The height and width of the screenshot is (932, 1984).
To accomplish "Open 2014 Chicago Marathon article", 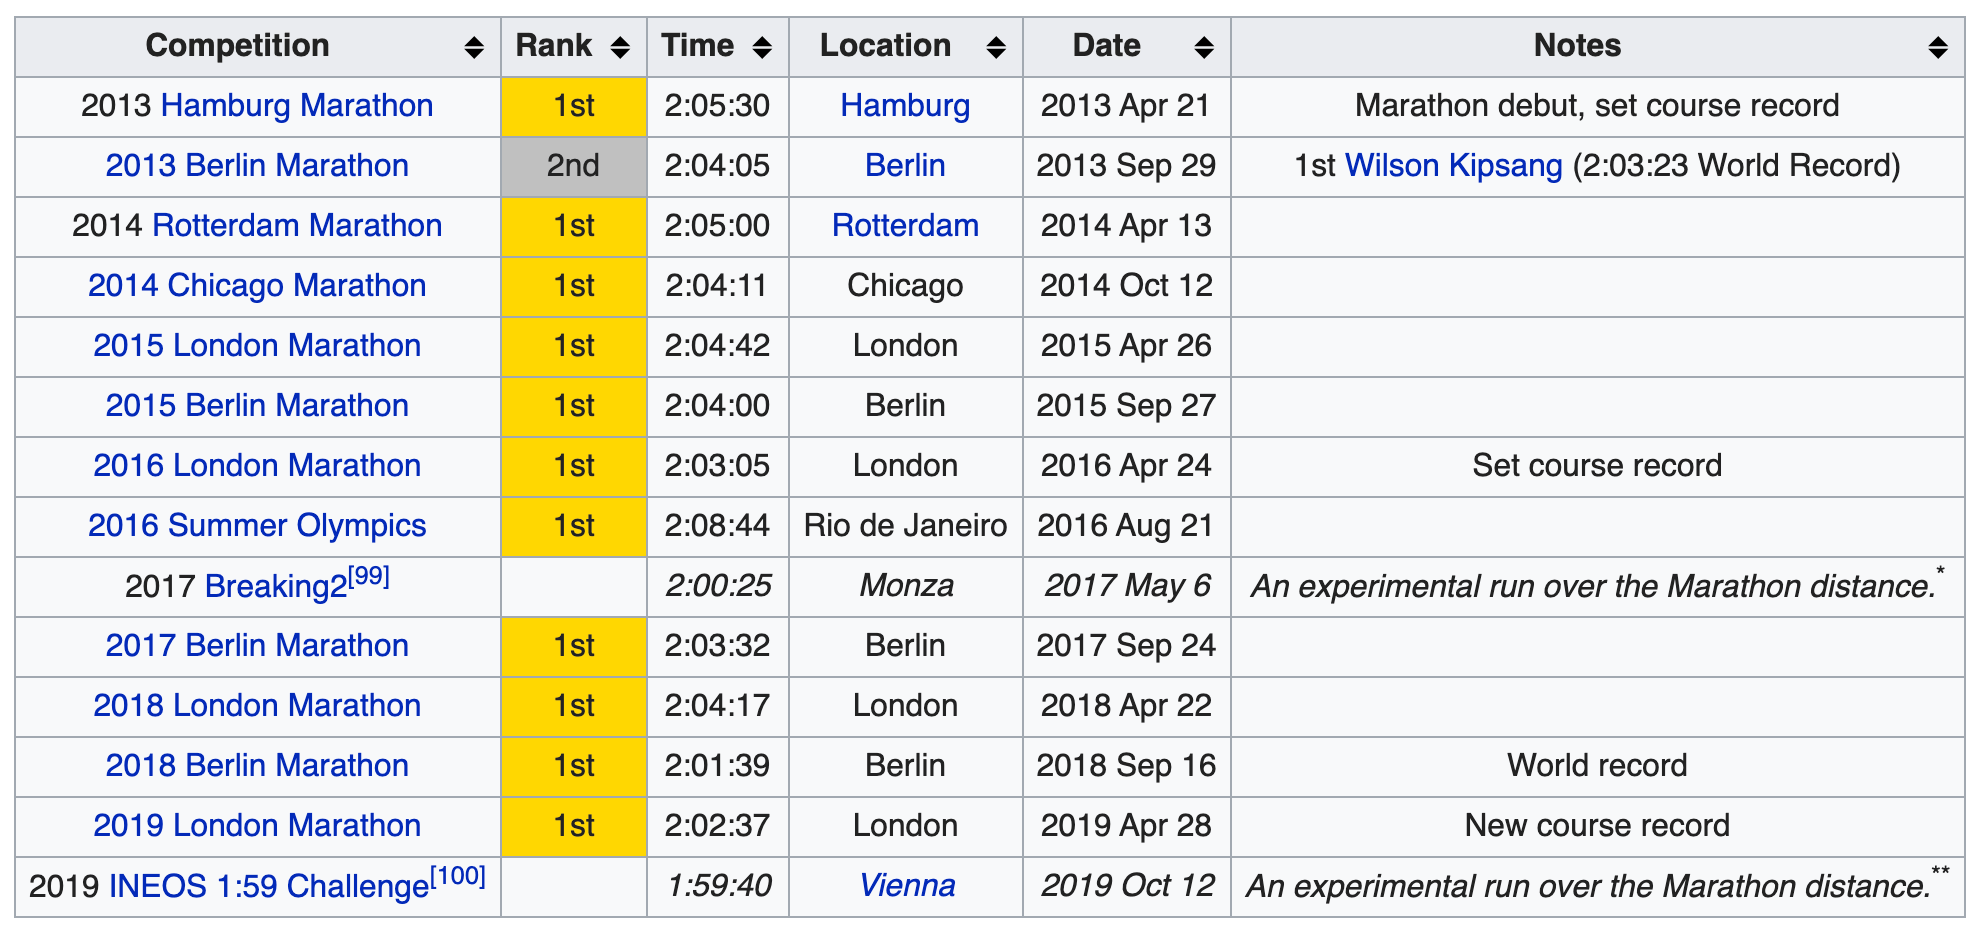I will click(257, 286).
